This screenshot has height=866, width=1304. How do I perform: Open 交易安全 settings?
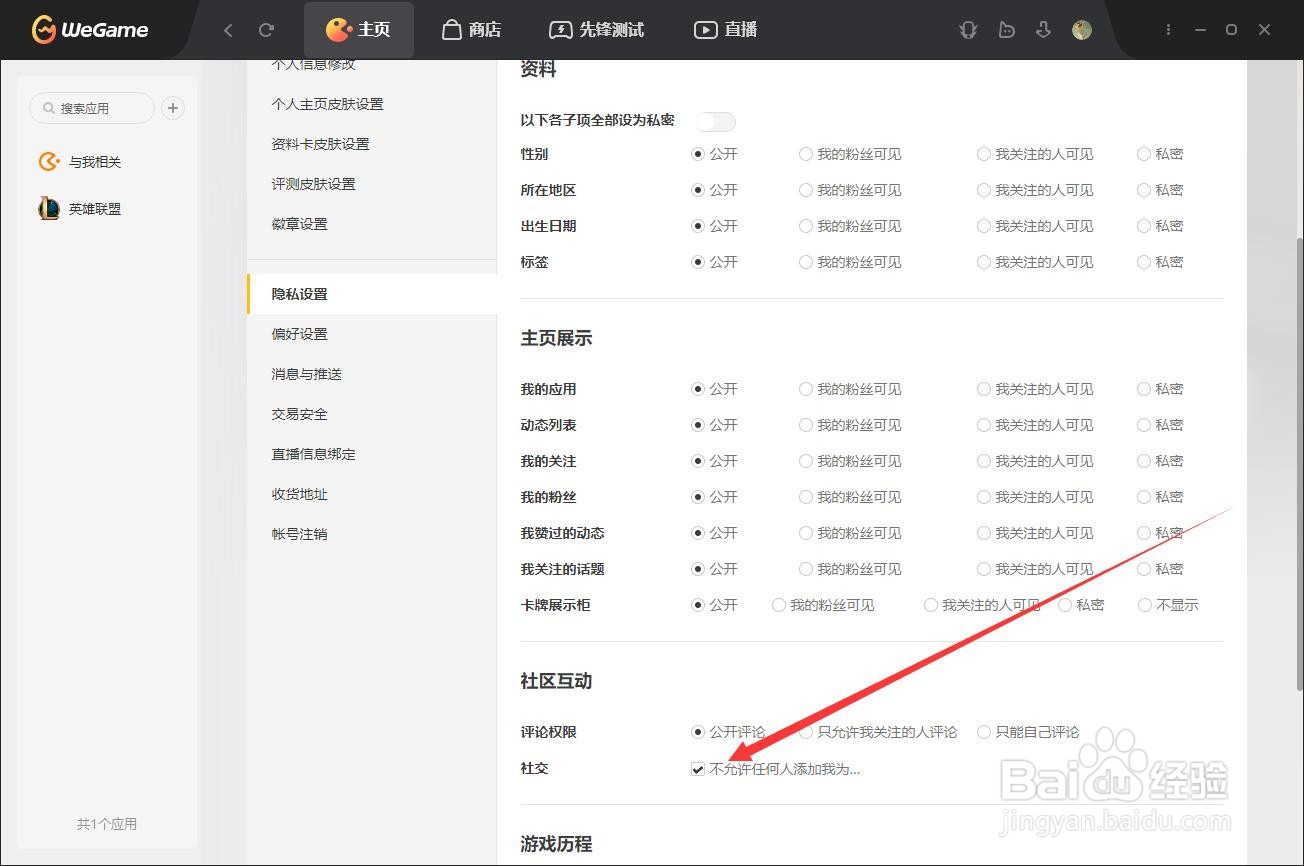coord(299,414)
